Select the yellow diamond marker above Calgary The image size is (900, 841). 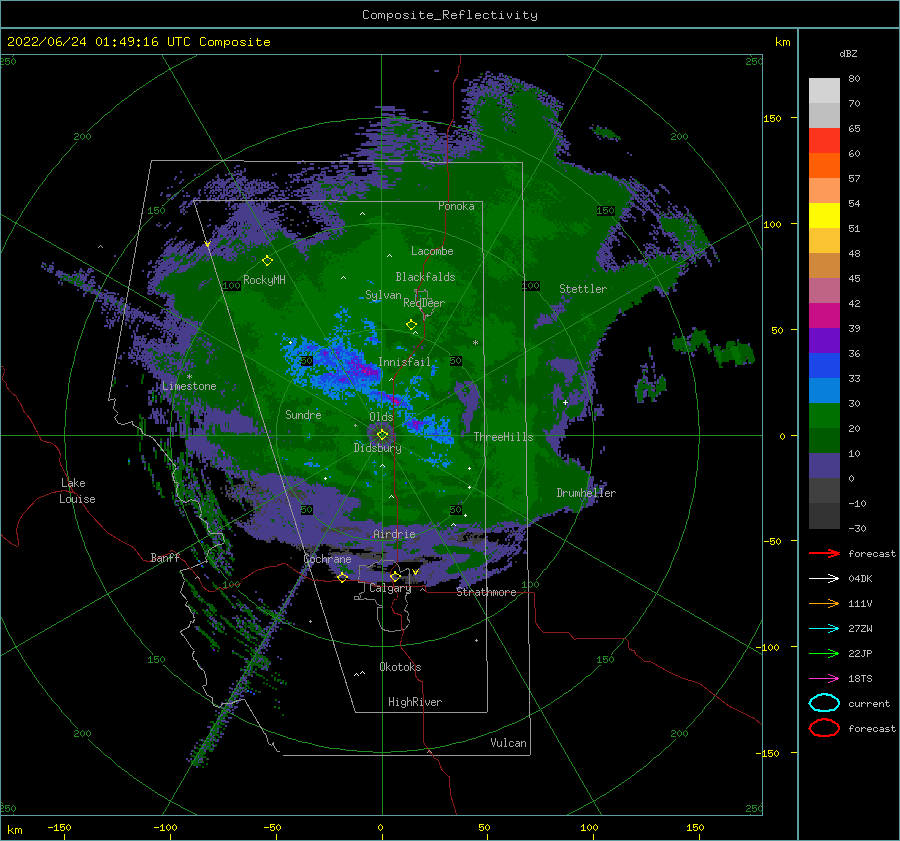pyautogui.click(x=395, y=576)
